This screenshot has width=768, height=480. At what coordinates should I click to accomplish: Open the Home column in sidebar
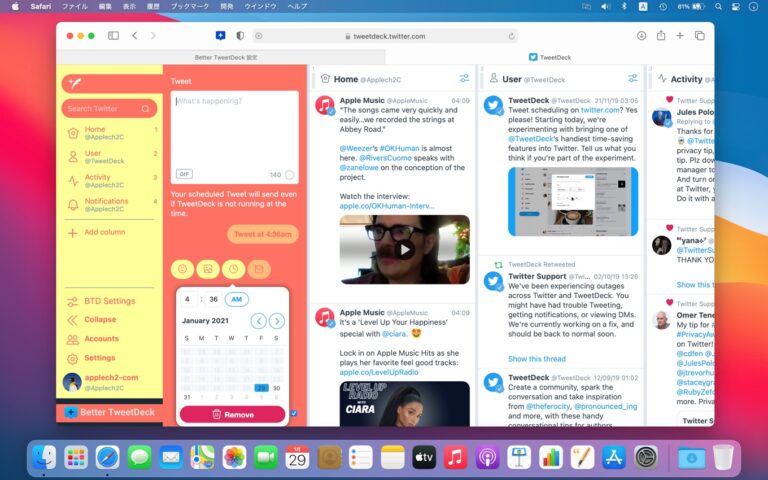pos(111,133)
